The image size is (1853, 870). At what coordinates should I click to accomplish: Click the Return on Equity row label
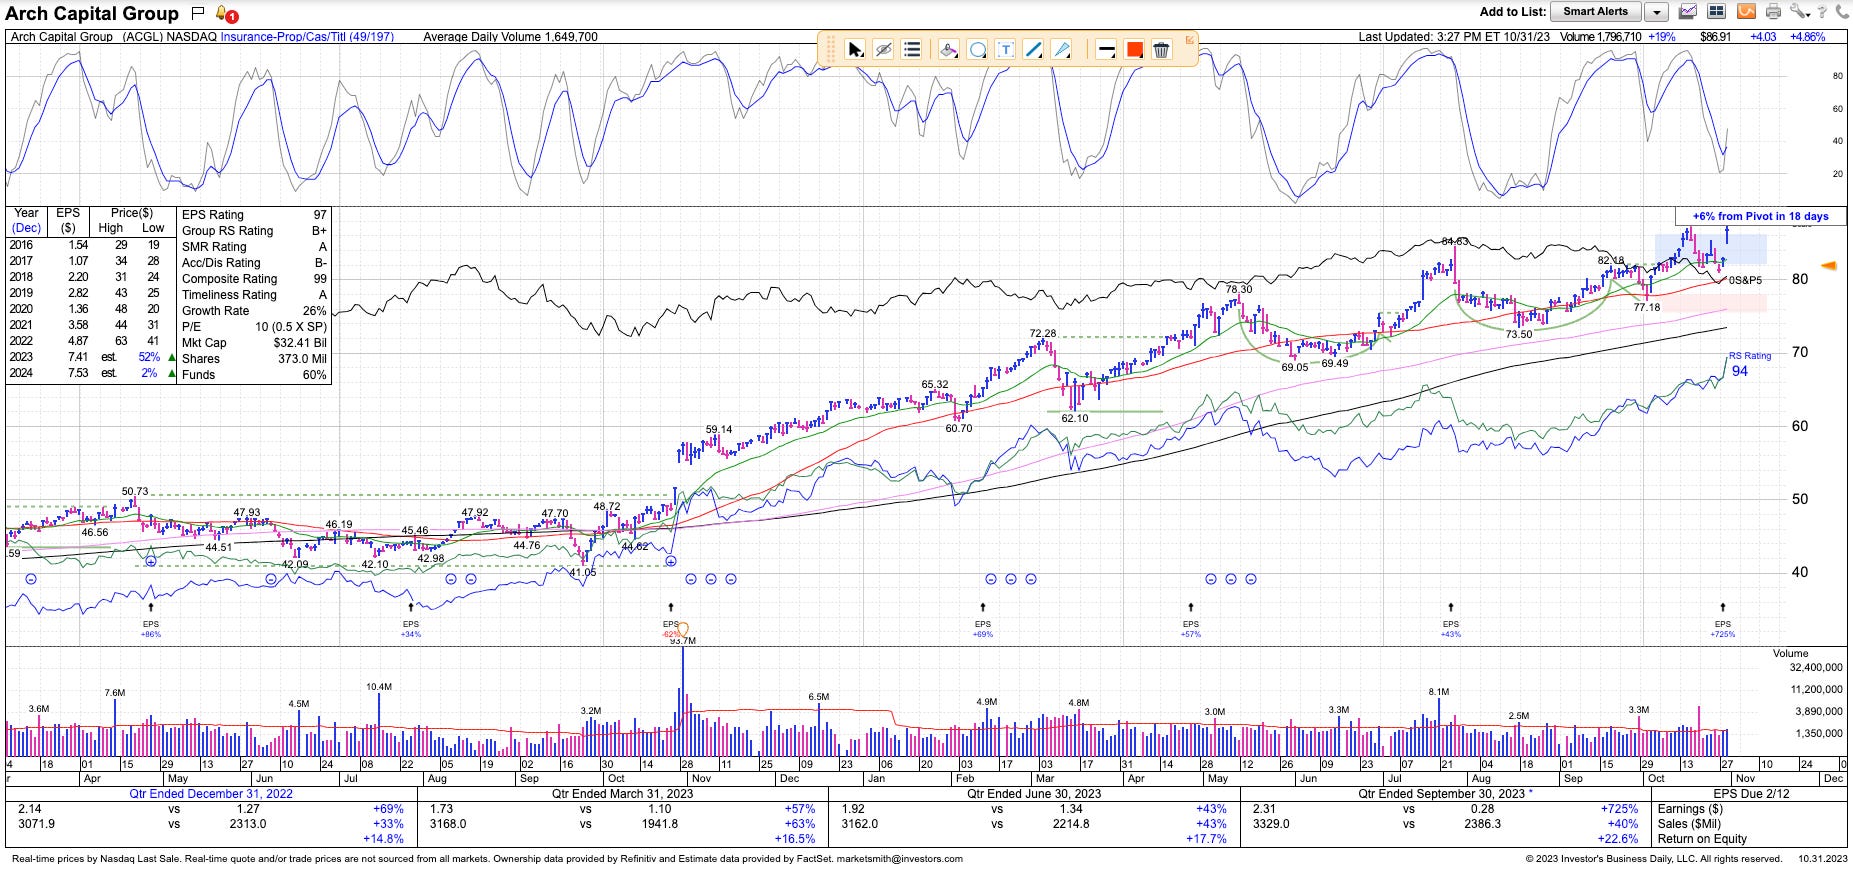click(1701, 839)
